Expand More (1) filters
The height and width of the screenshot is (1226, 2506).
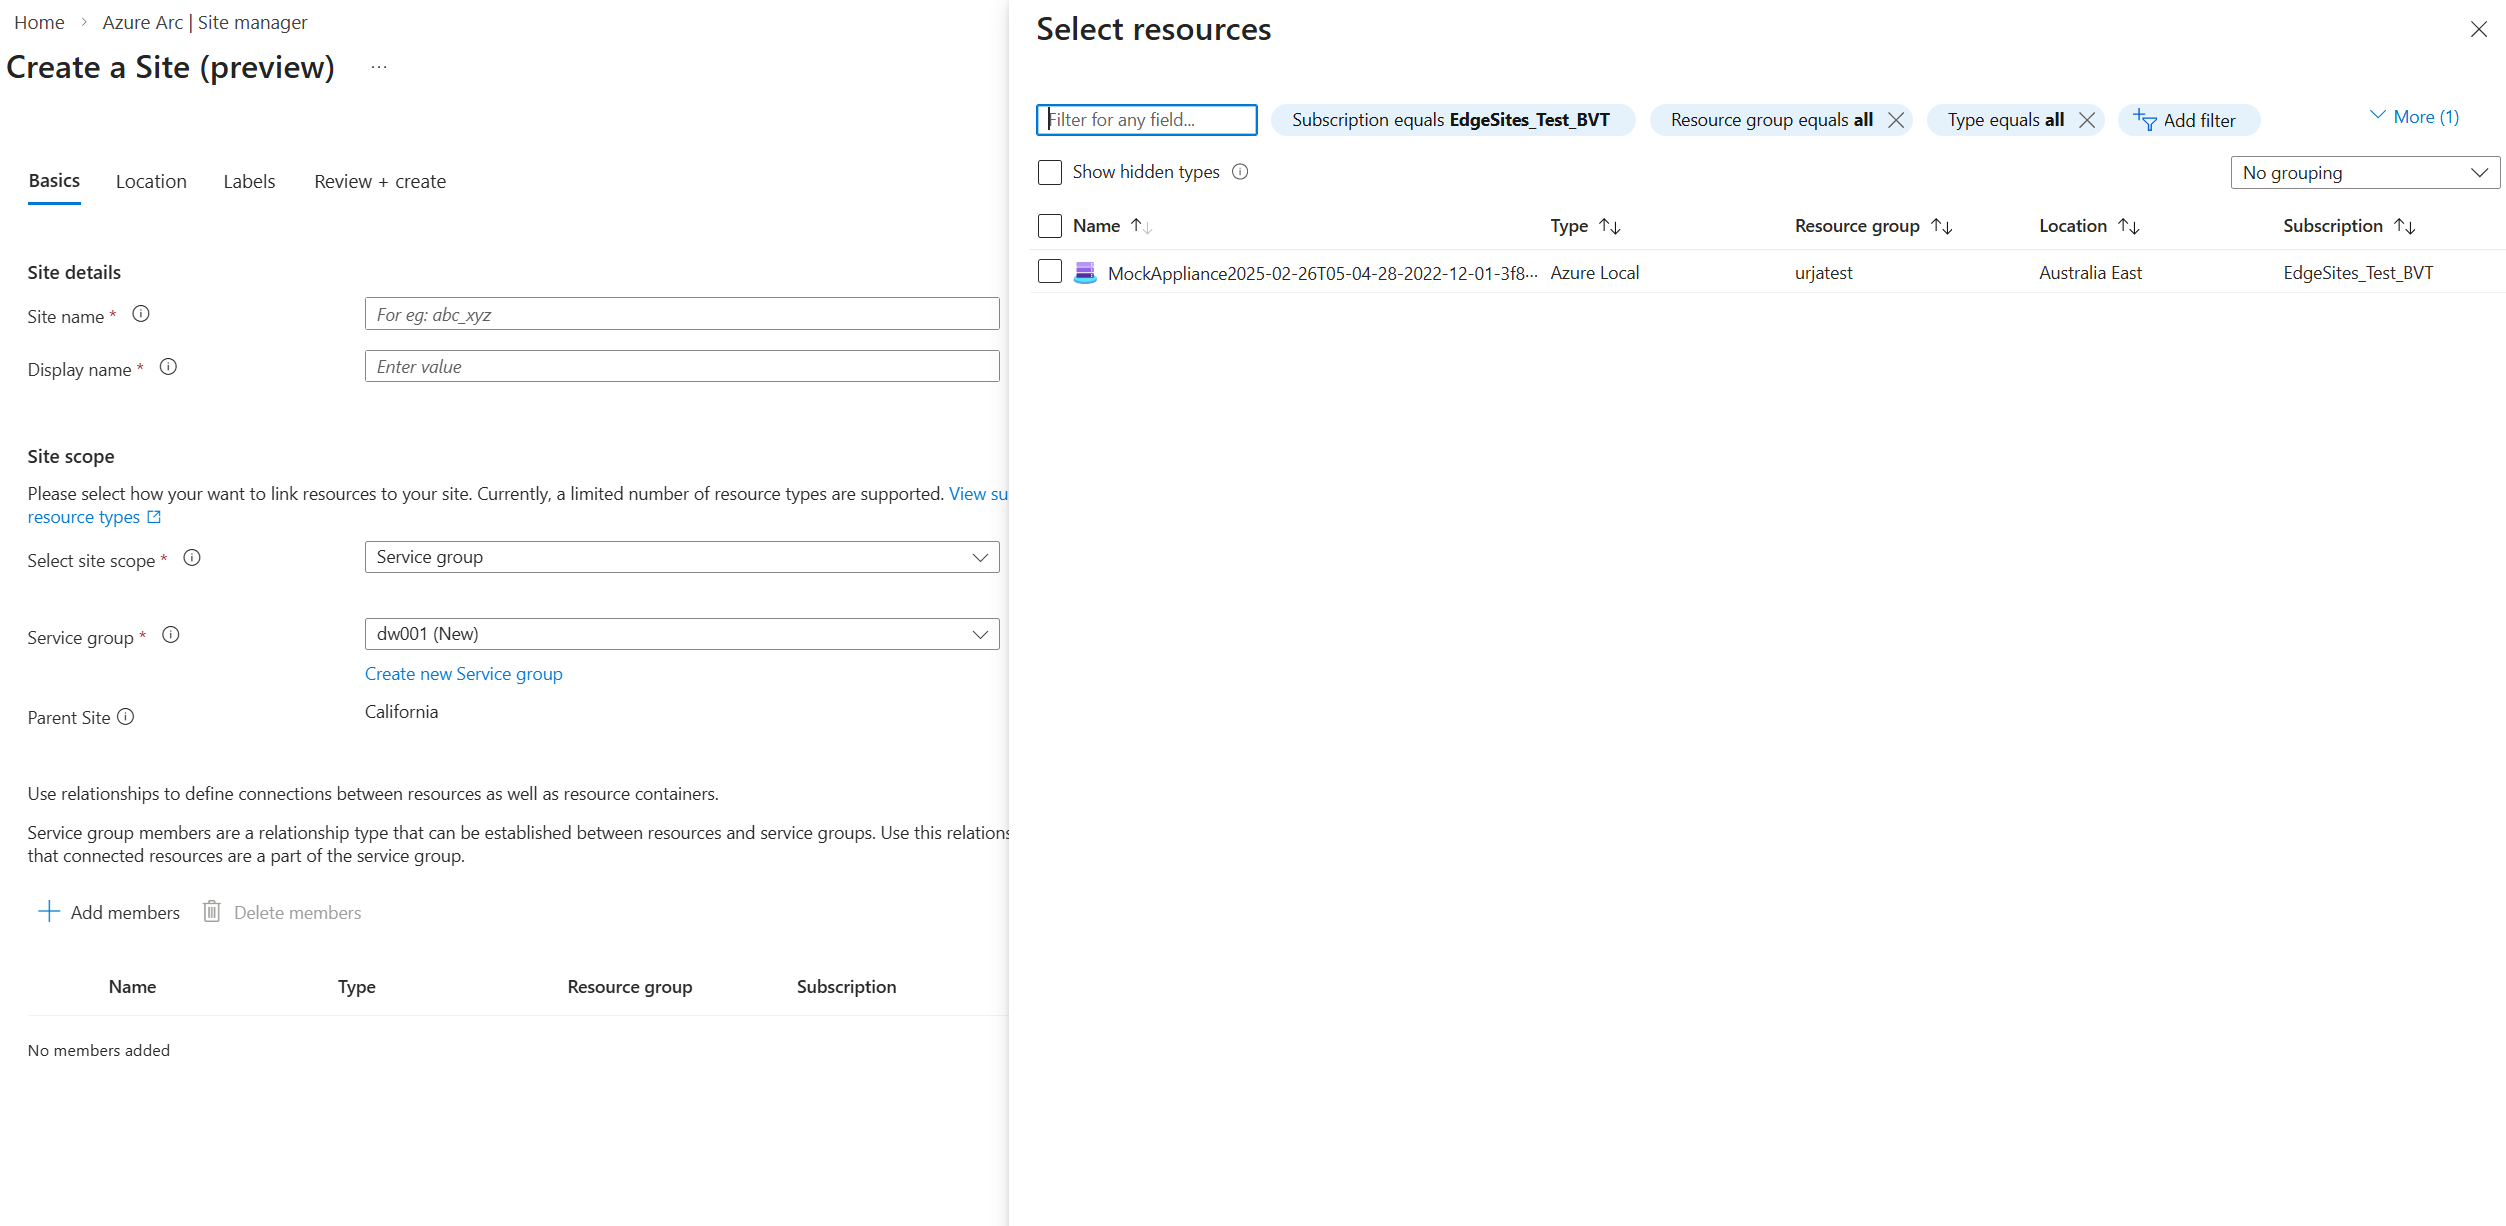[2415, 117]
